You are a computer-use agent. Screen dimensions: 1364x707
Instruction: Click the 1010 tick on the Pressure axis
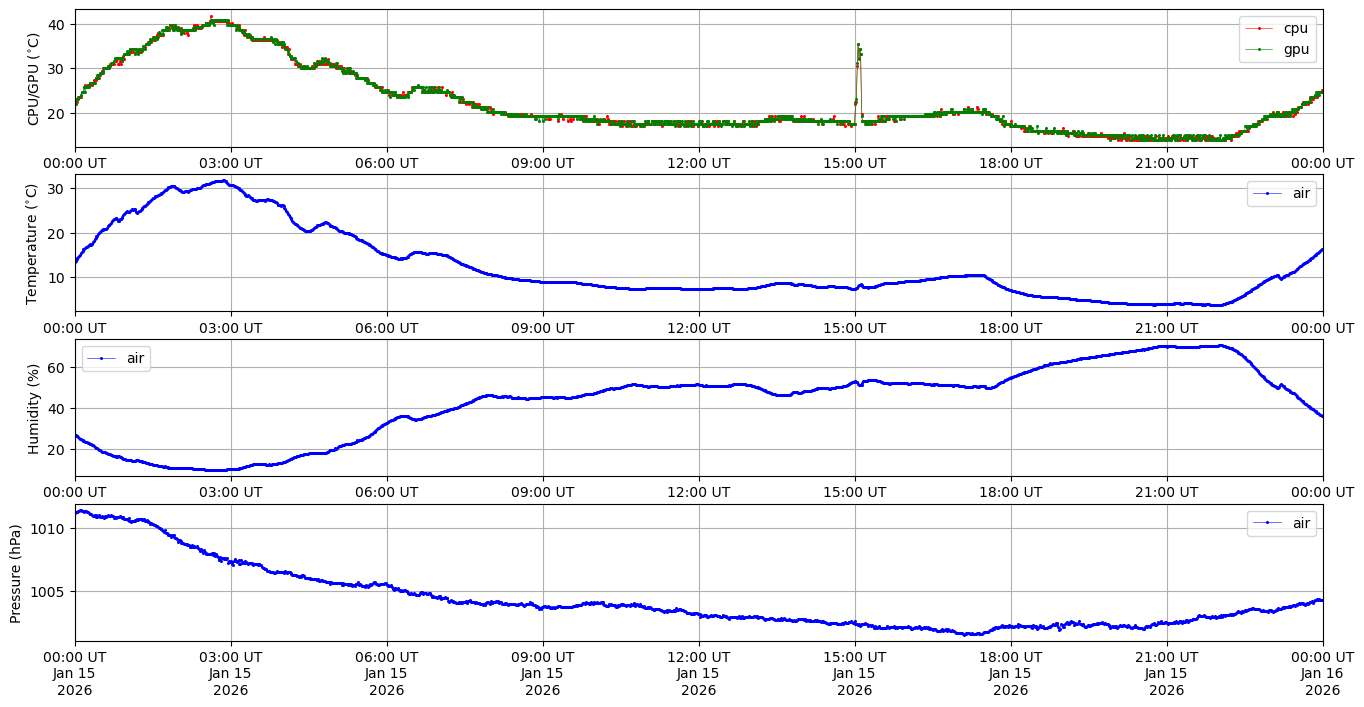click(51, 528)
